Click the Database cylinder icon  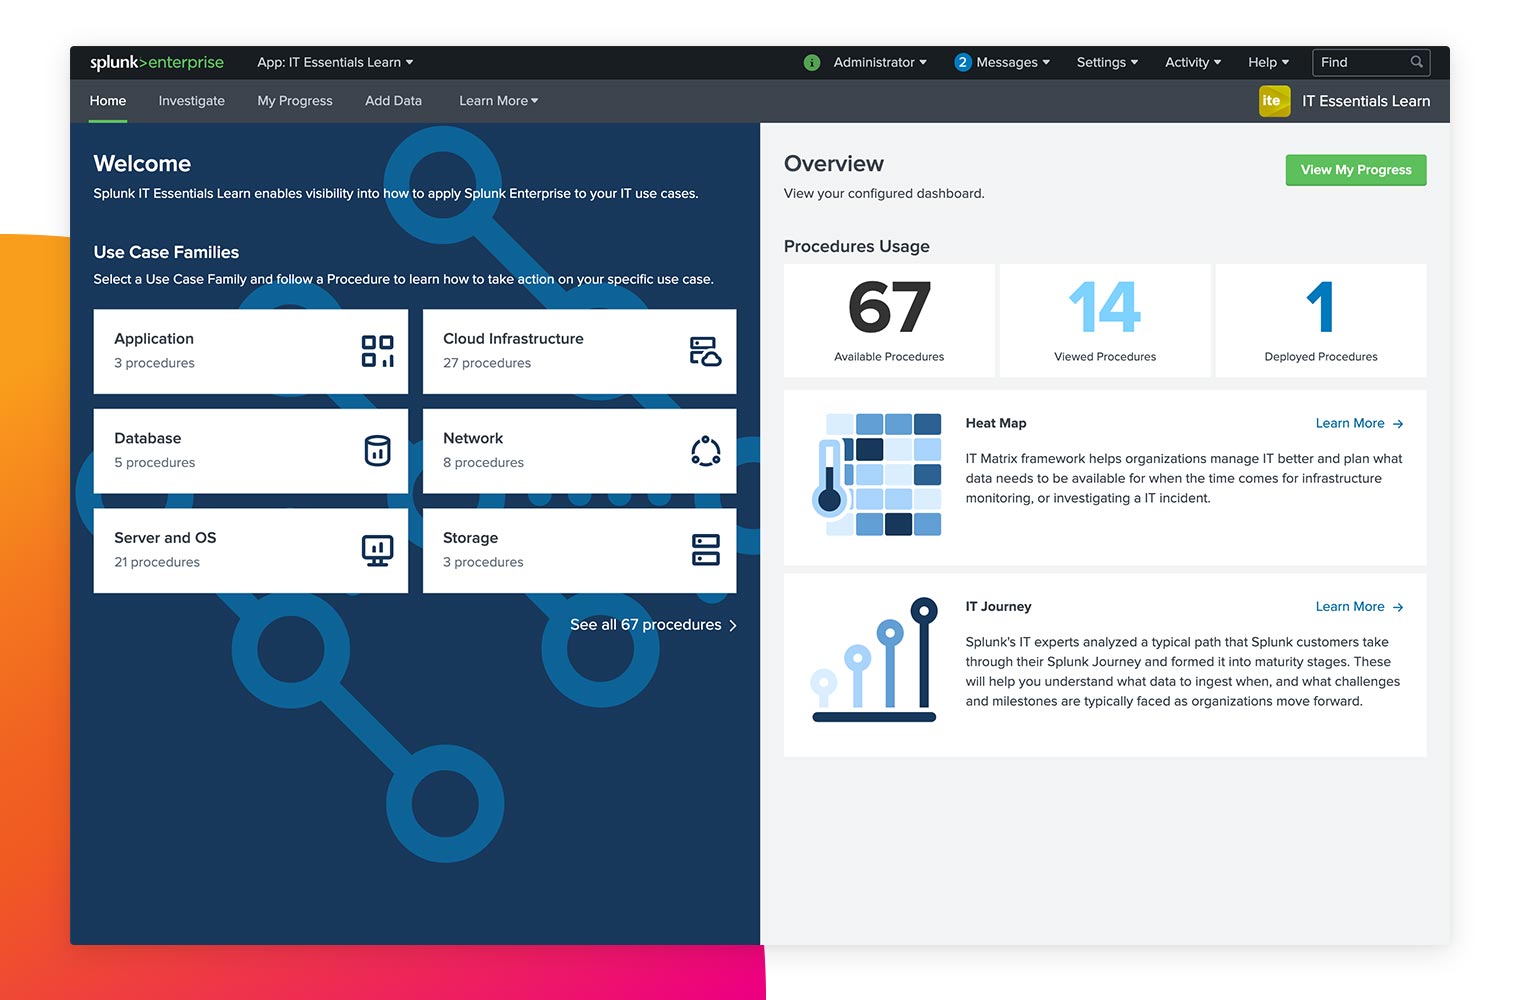click(377, 451)
